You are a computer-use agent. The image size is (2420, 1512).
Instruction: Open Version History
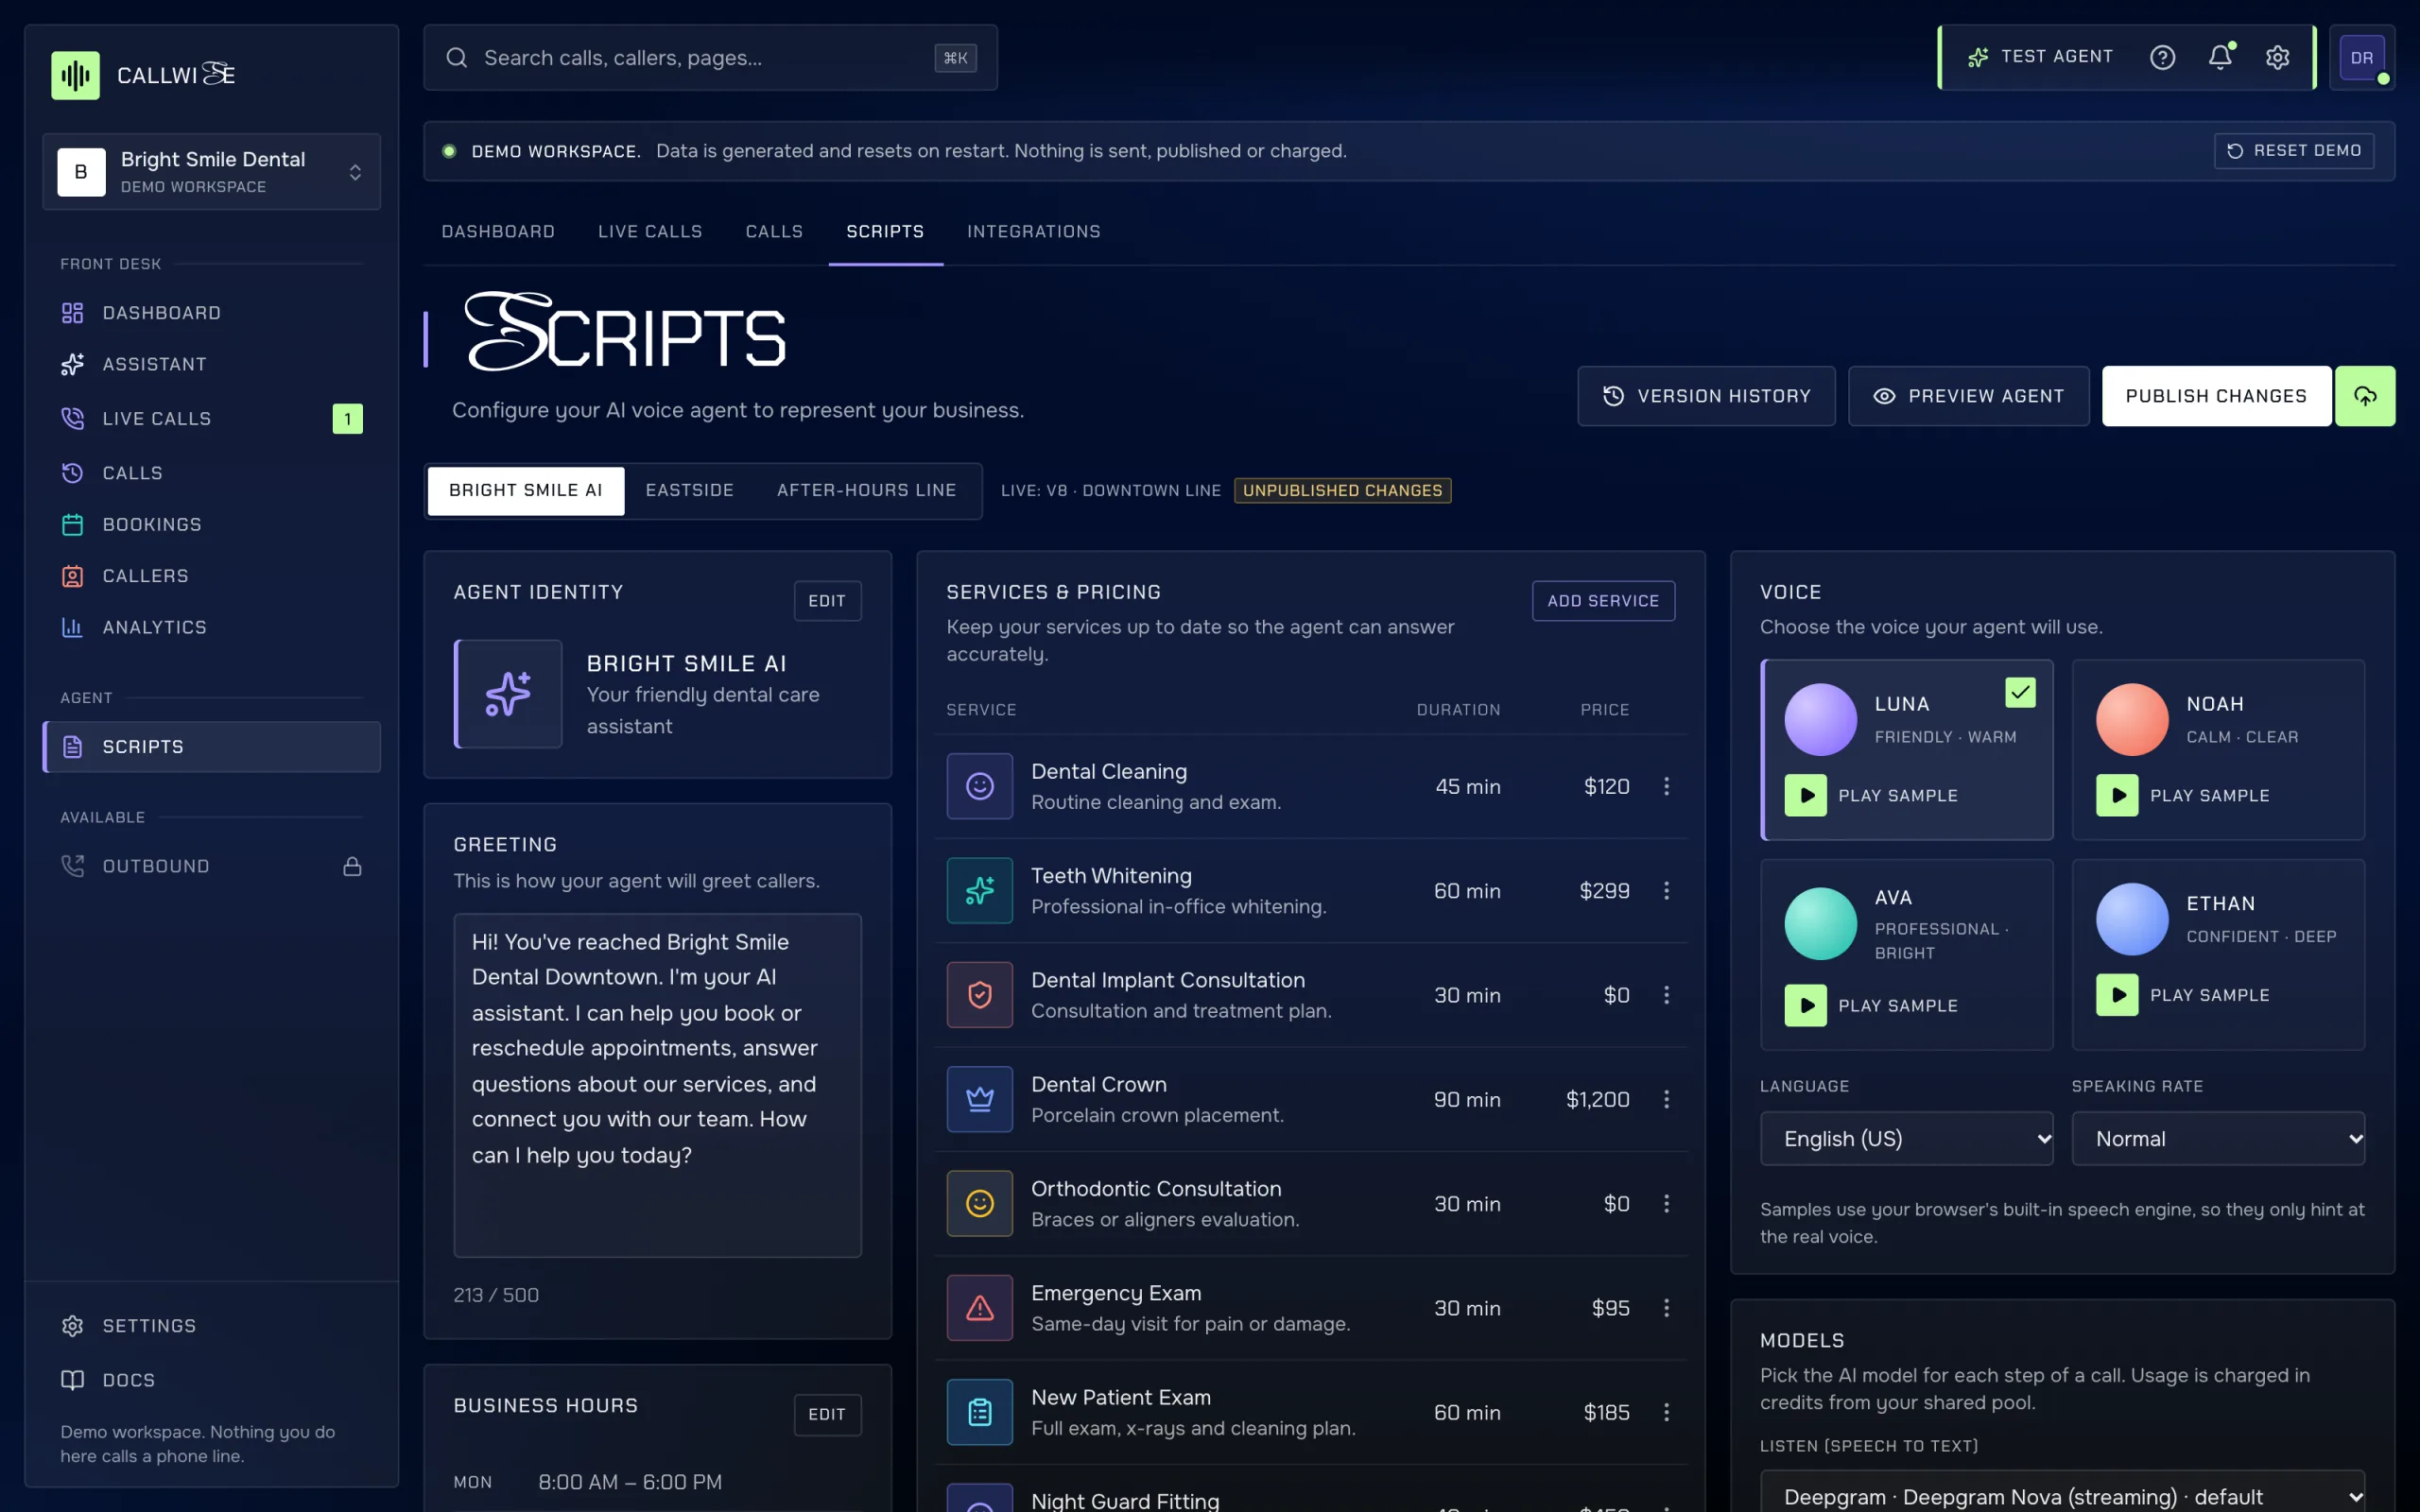1706,396
